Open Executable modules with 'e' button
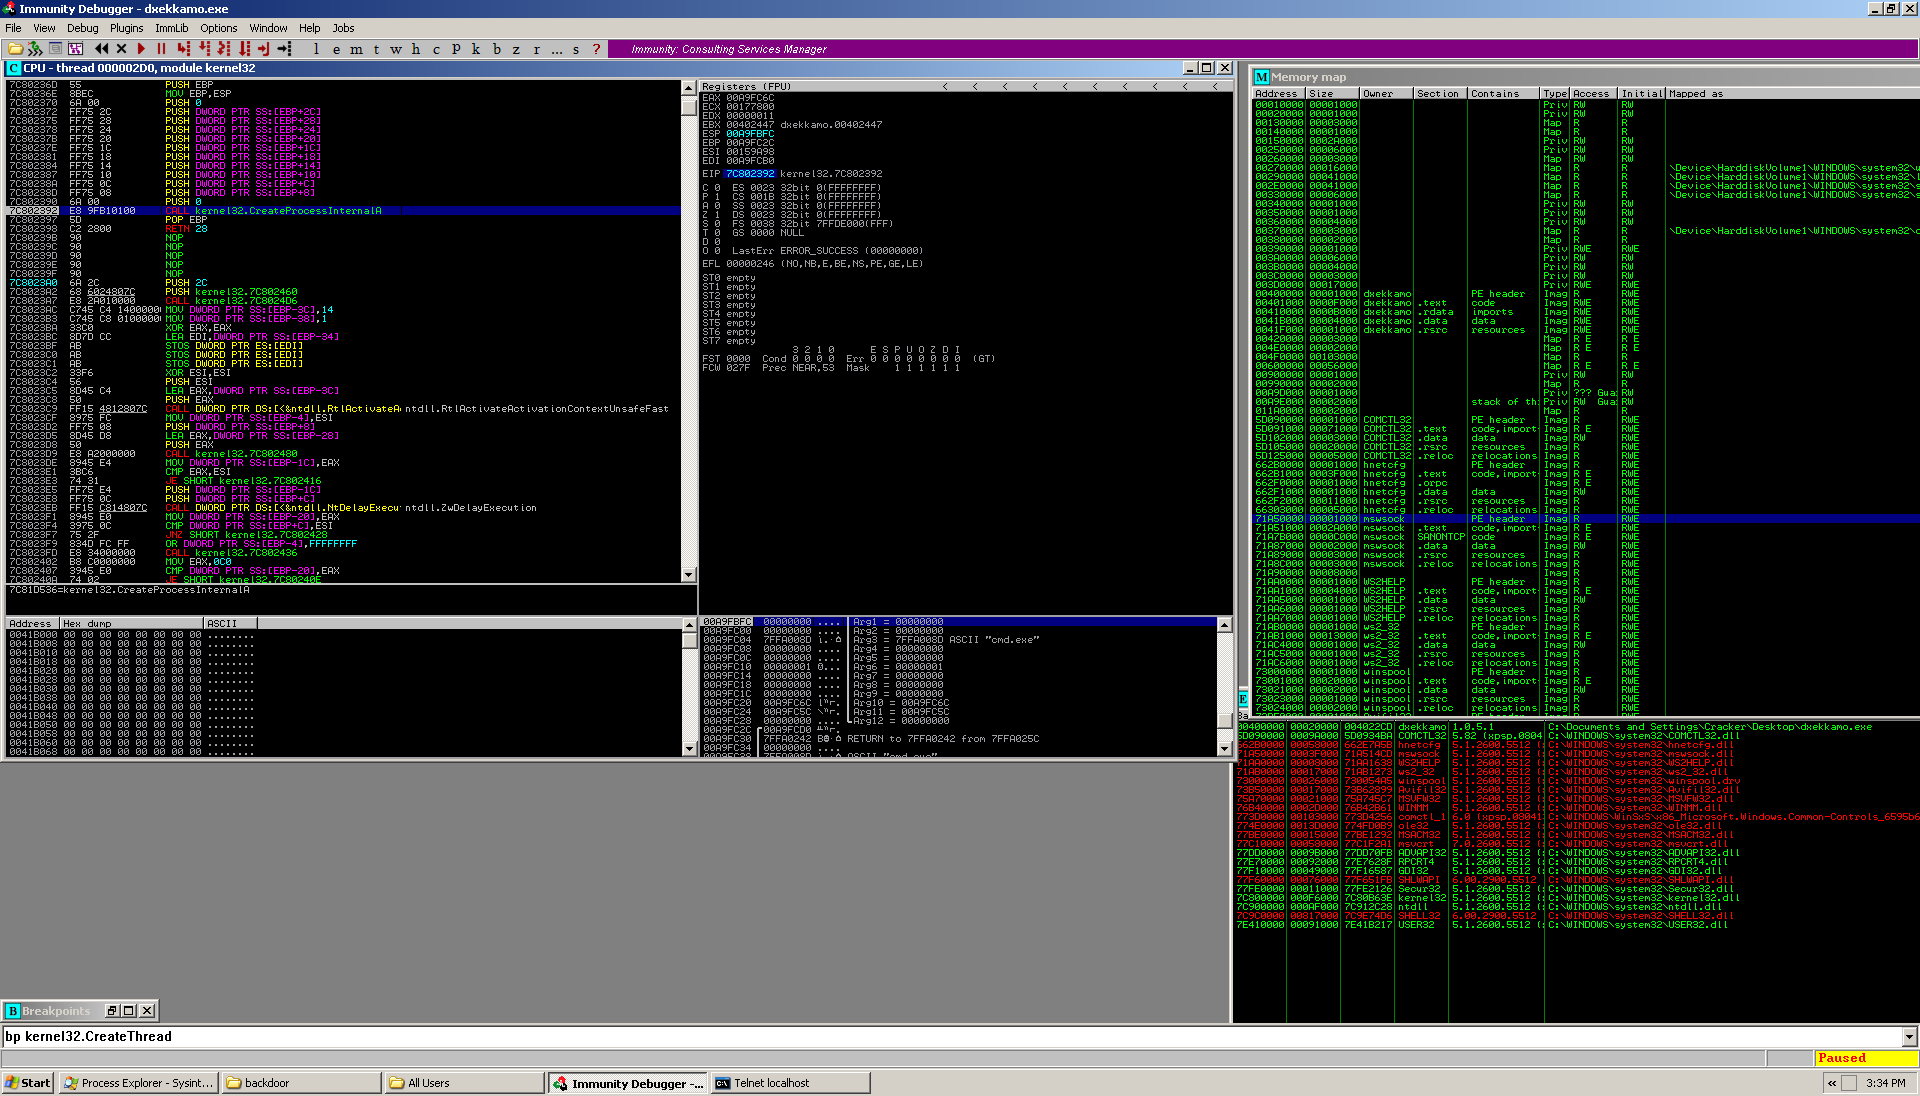The width and height of the screenshot is (1920, 1096). coord(336,49)
